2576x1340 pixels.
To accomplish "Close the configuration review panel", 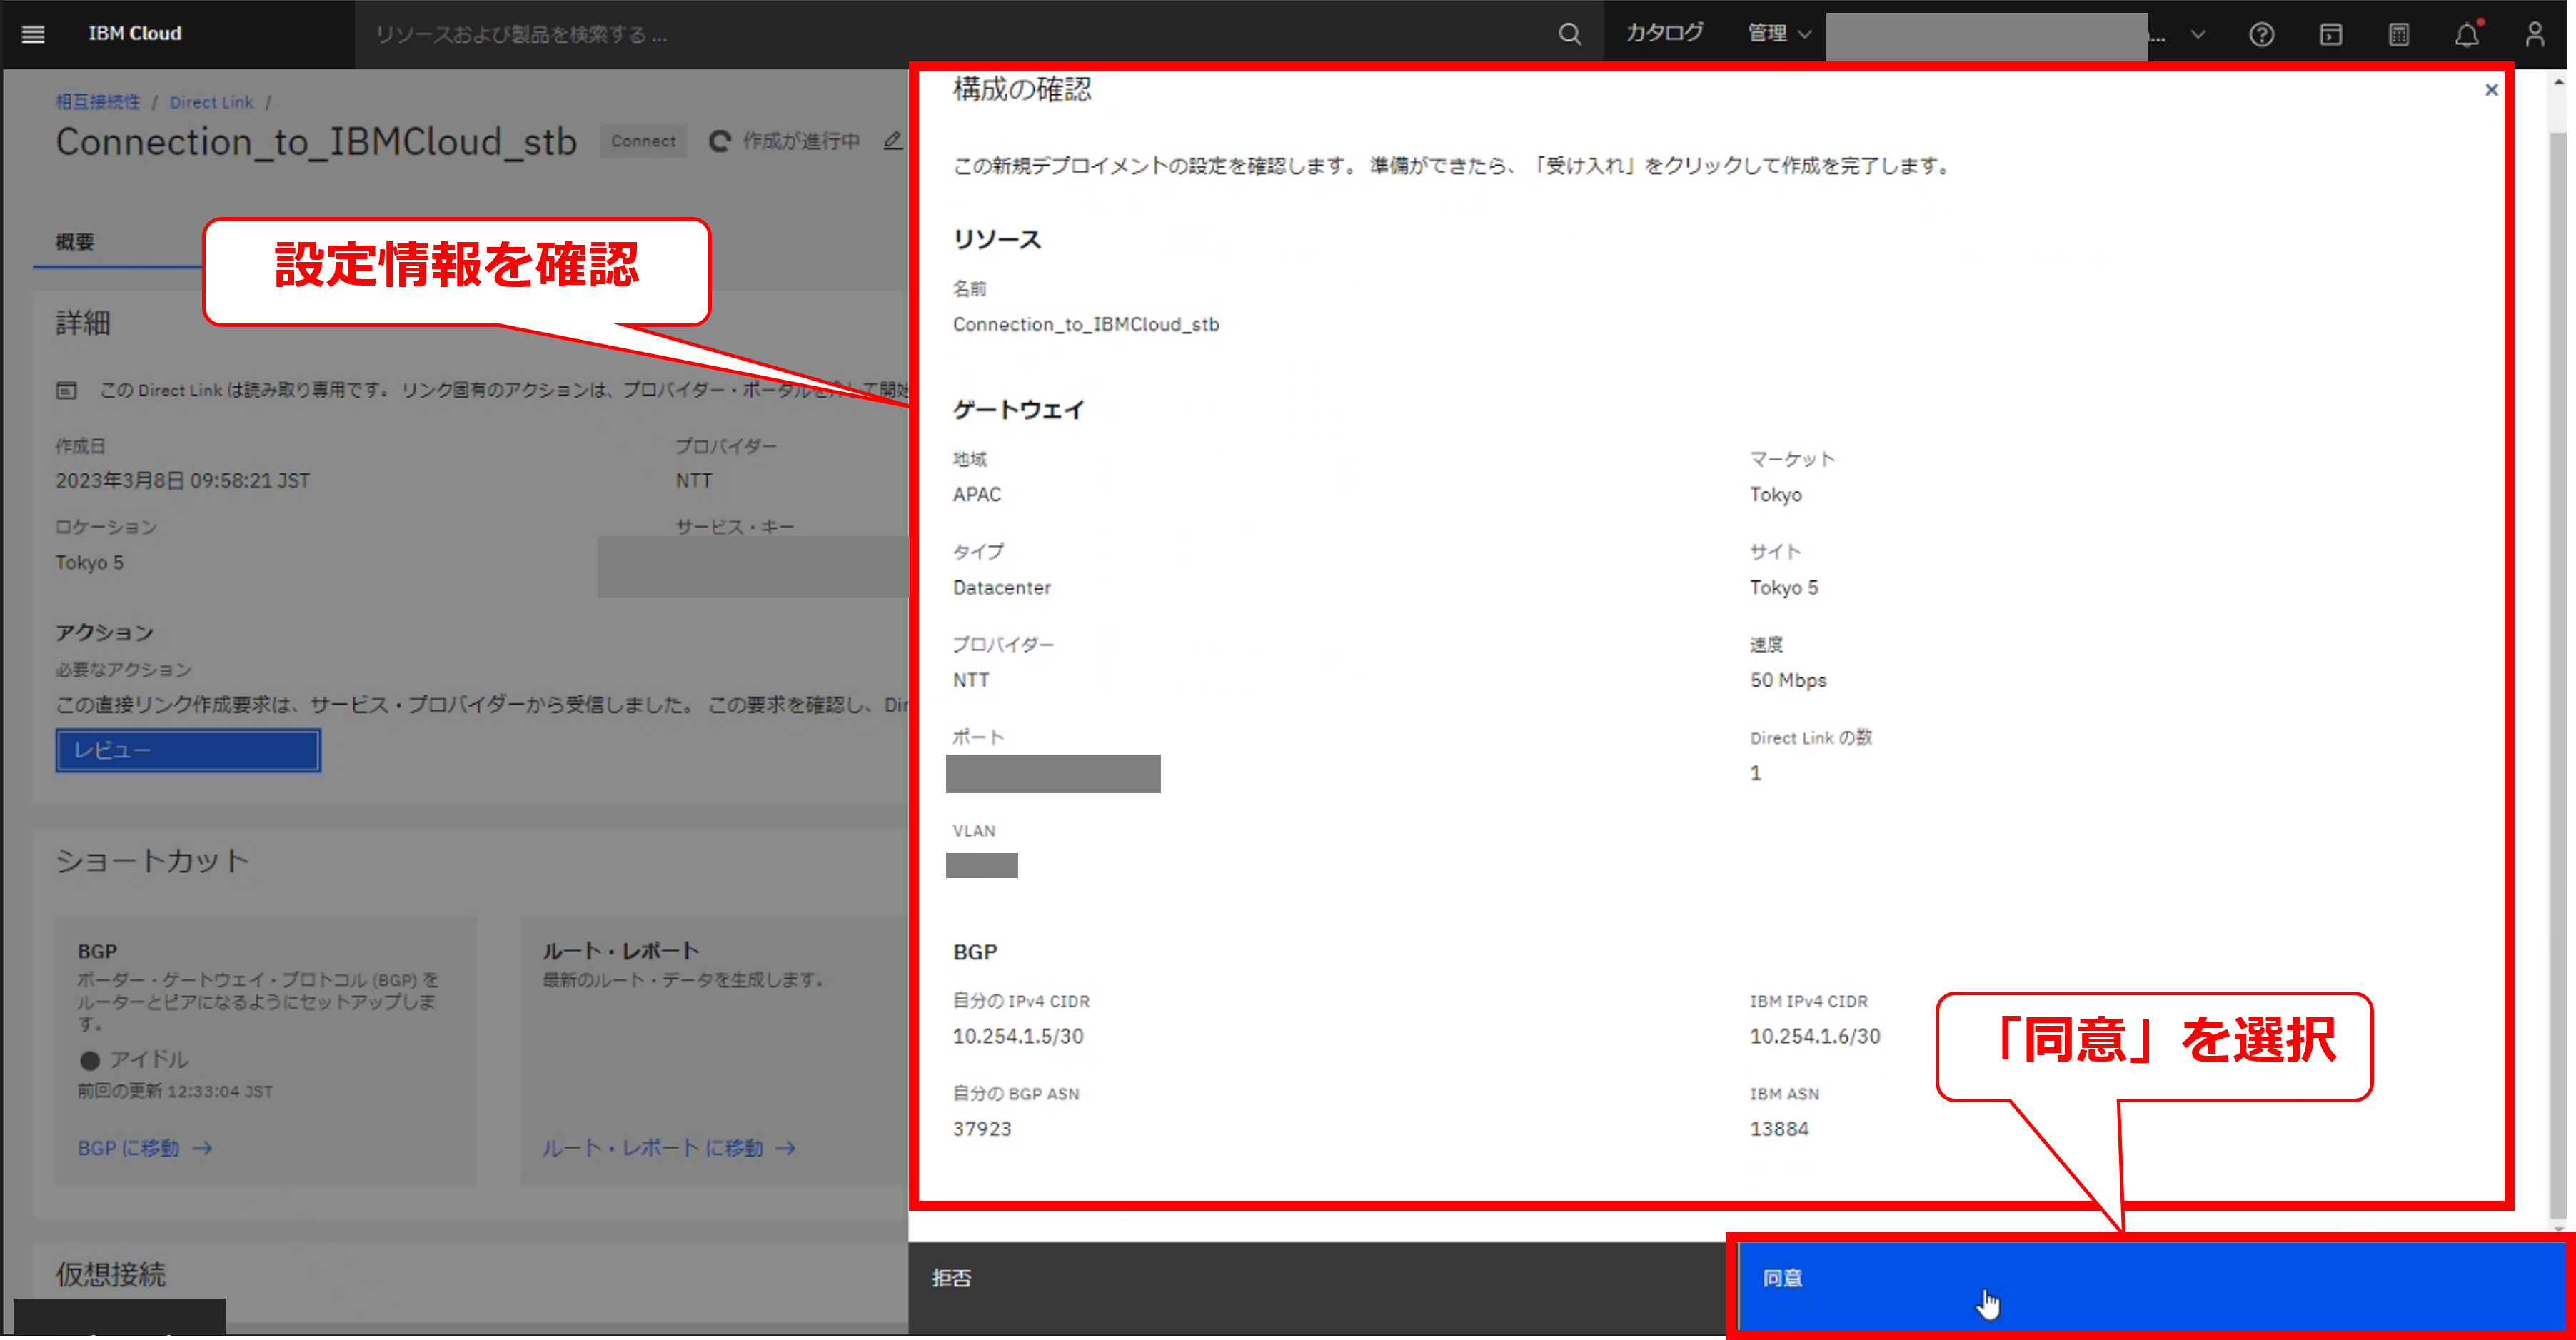I will [x=2491, y=90].
